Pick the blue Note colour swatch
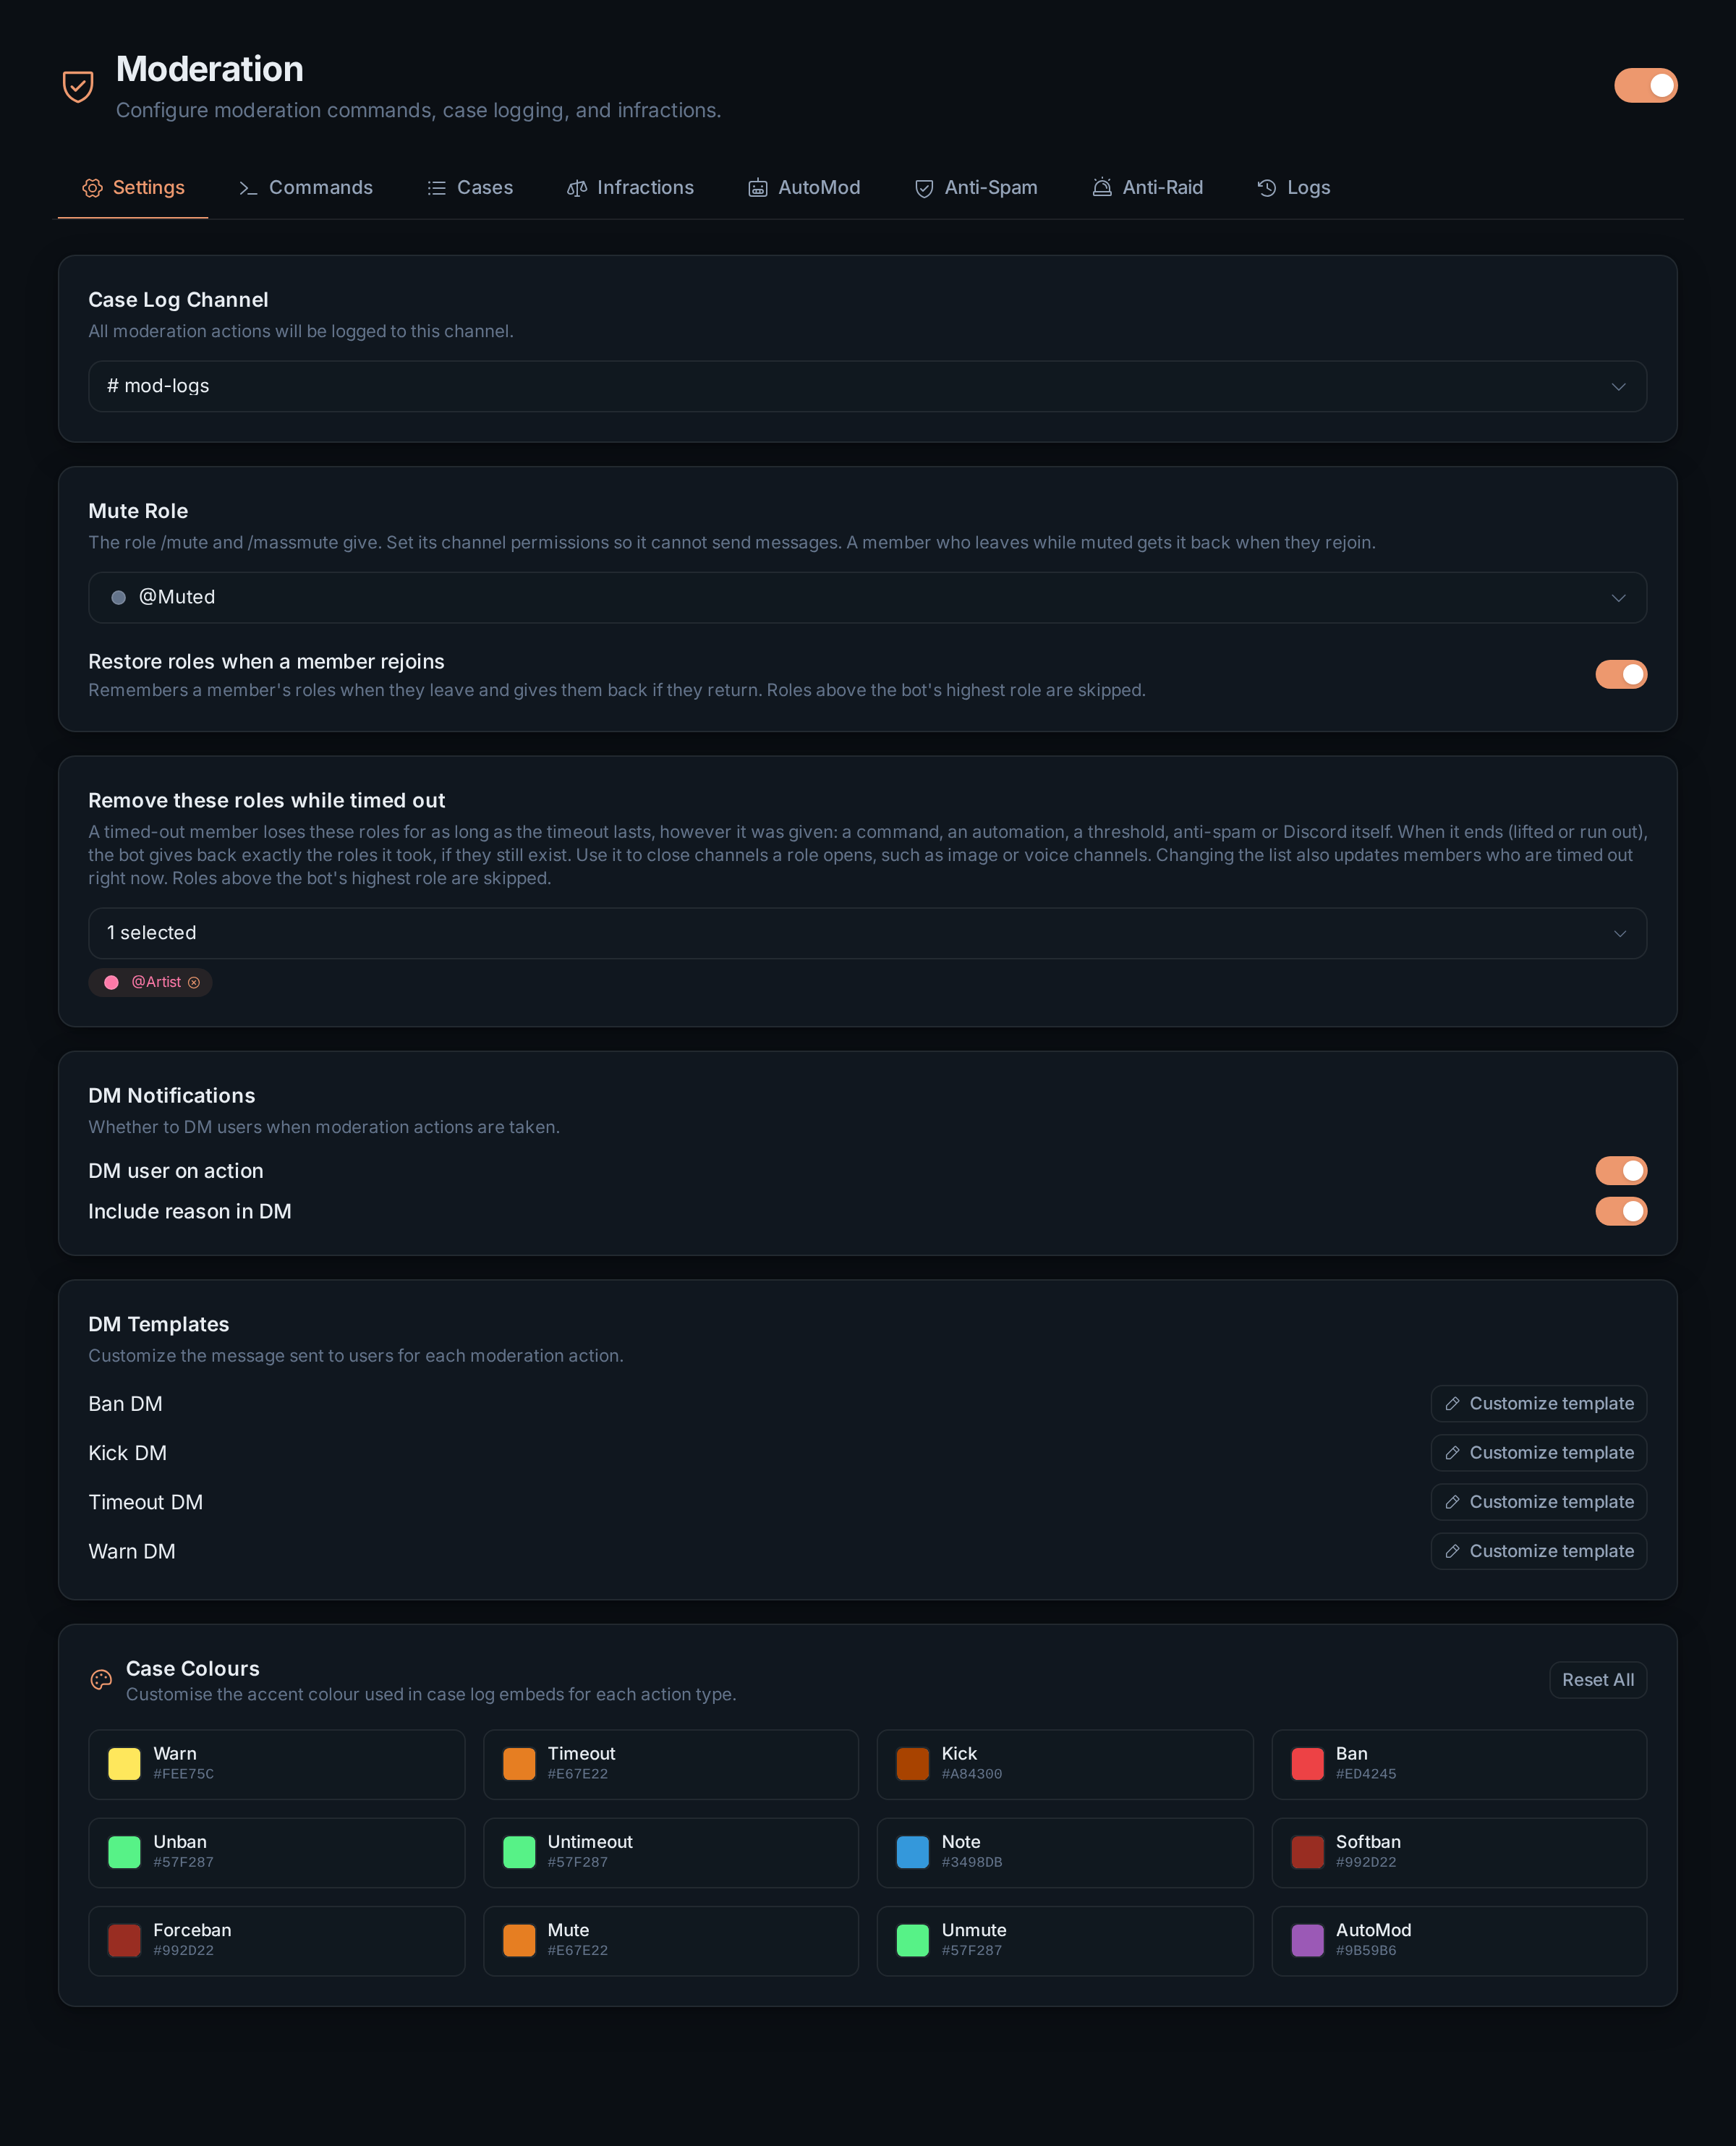The image size is (1736, 2146). click(913, 1852)
